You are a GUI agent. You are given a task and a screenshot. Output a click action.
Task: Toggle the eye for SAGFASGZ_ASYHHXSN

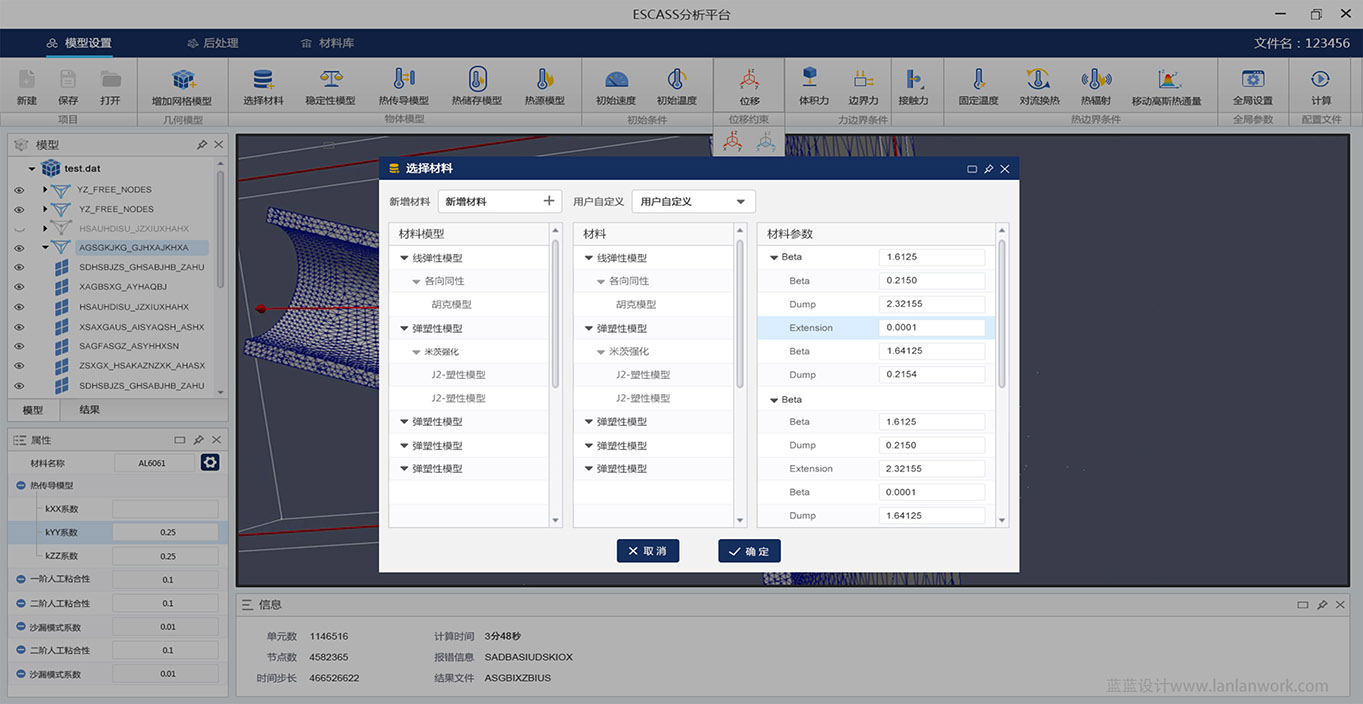click(19, 346)
